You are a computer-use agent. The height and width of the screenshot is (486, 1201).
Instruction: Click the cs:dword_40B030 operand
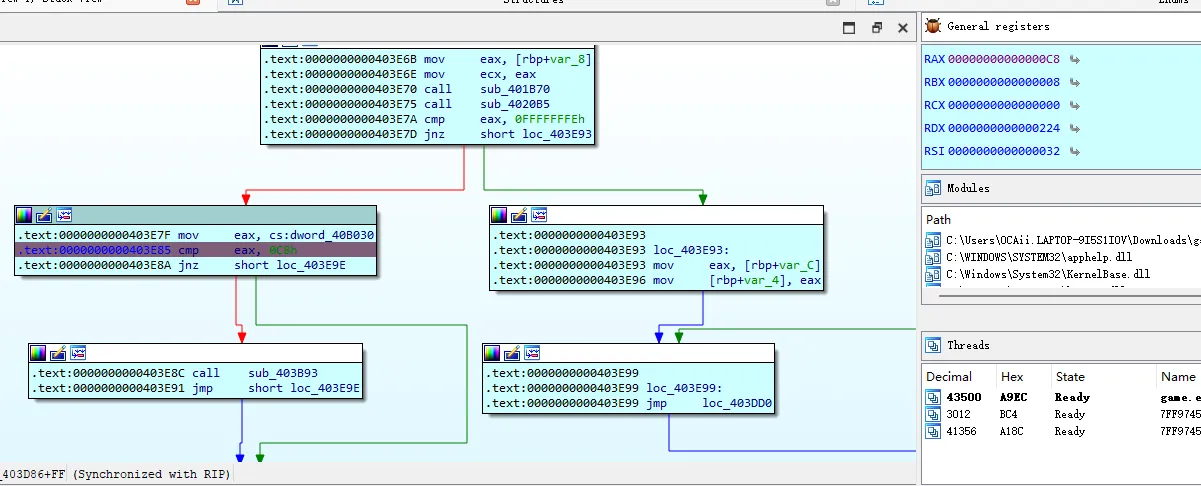(304, 235)
